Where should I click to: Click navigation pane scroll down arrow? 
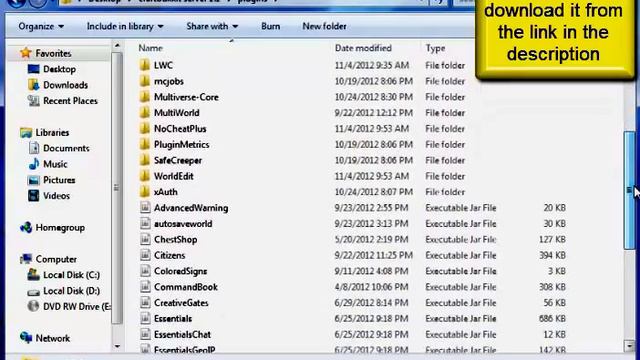[117, 346]
